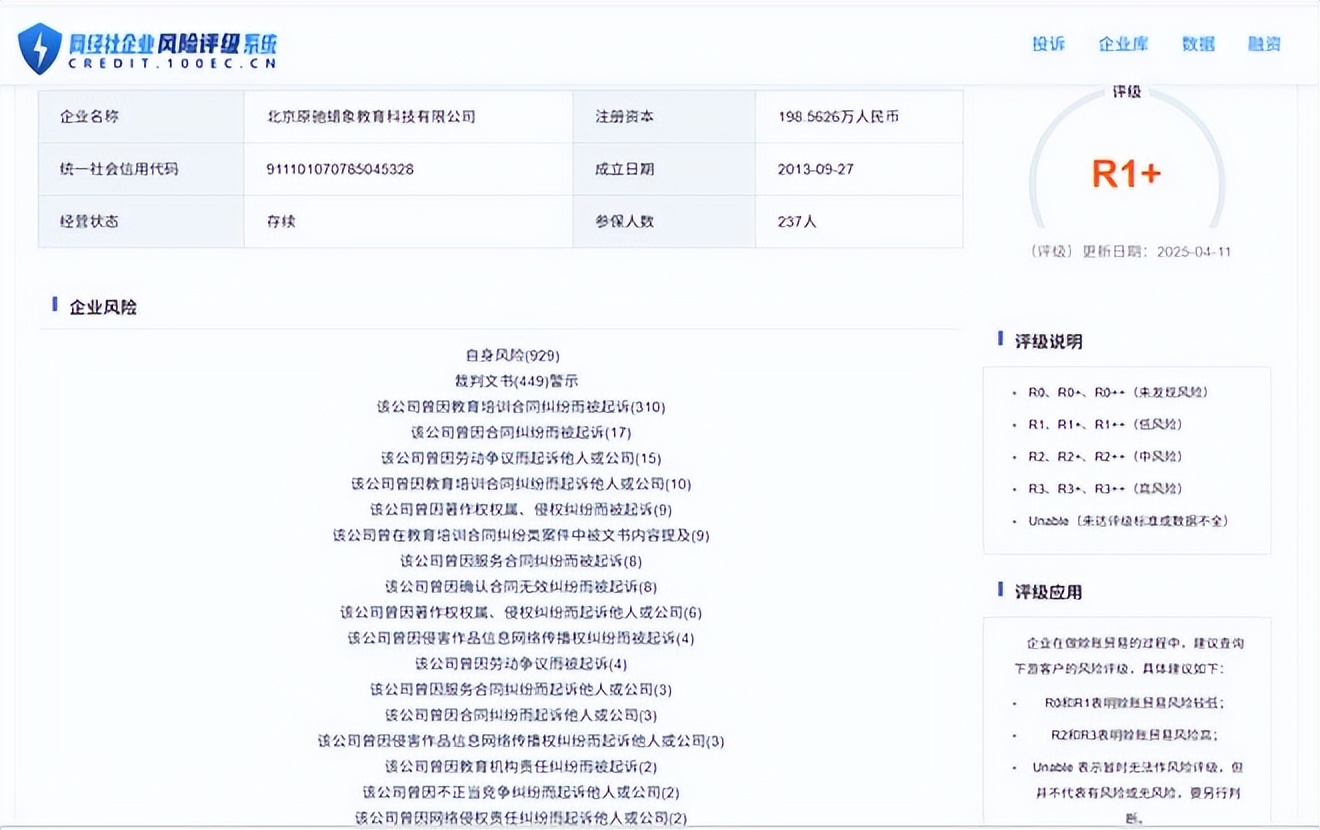The width and height of the screenshot is (1320, 830).
Task: Click the 劳动争议而被起诉(4) row
Action: click(x=521, y=664)
